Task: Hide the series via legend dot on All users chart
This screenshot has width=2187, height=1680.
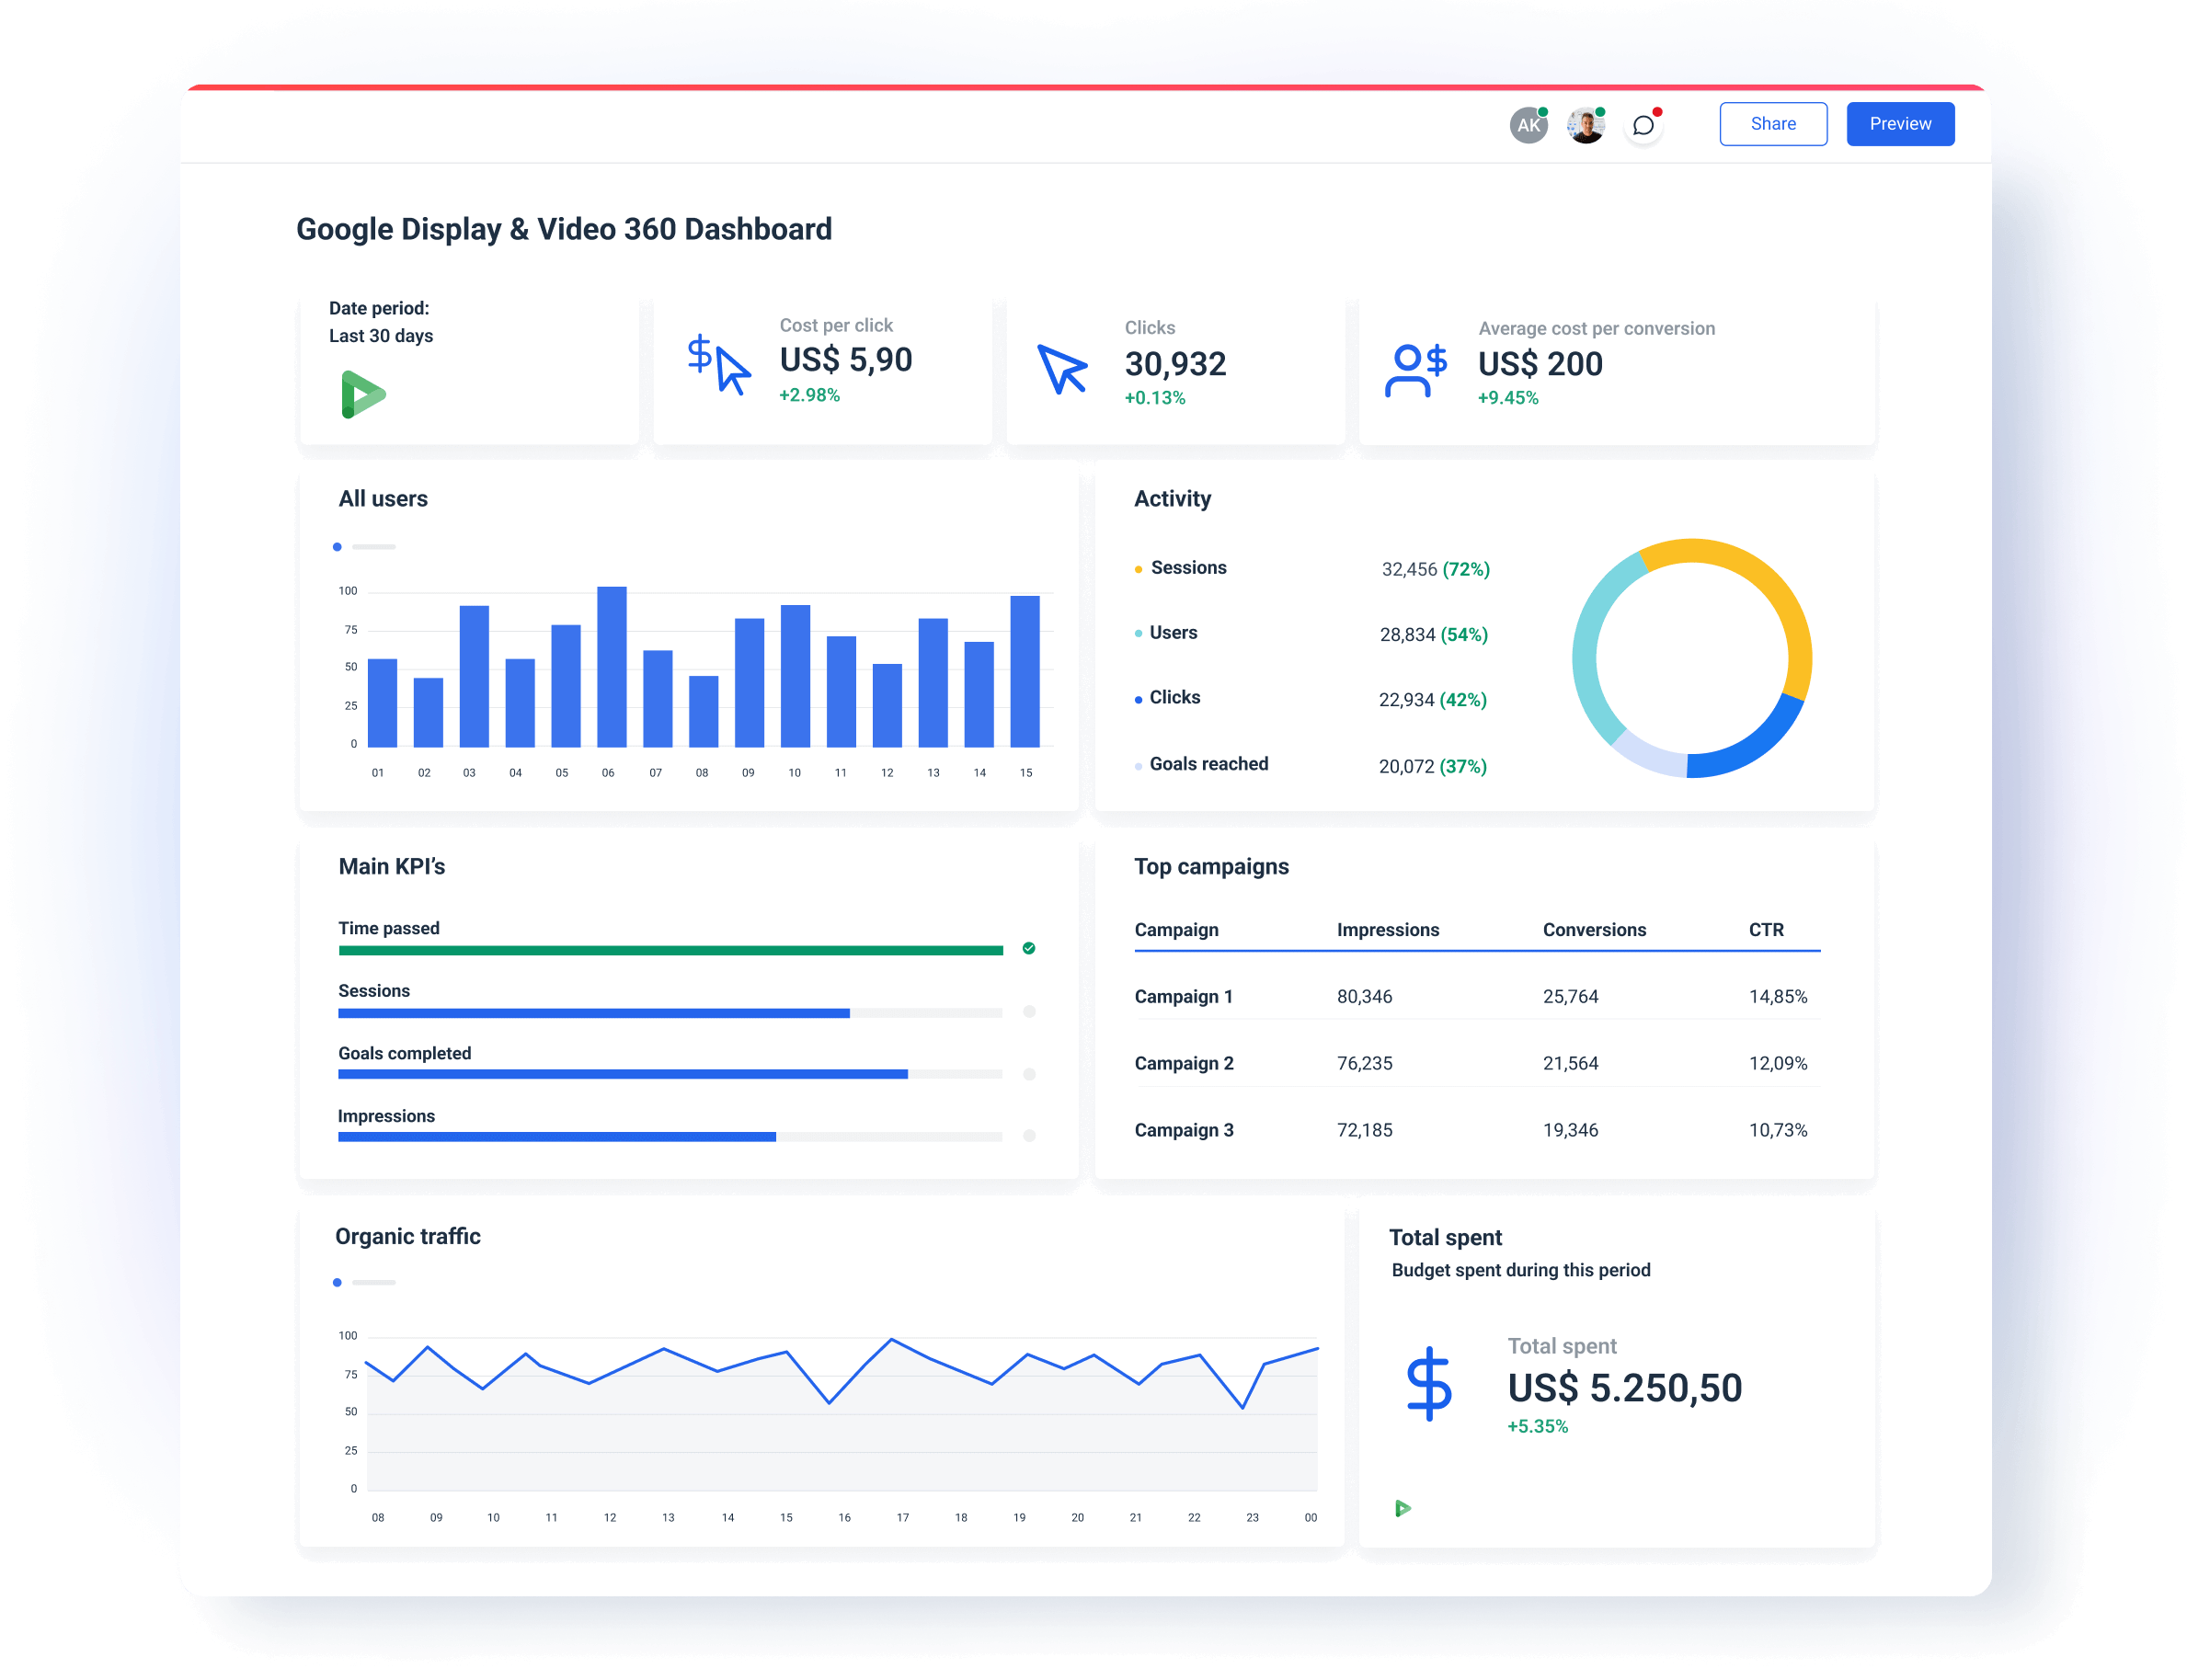Action: 338,547
